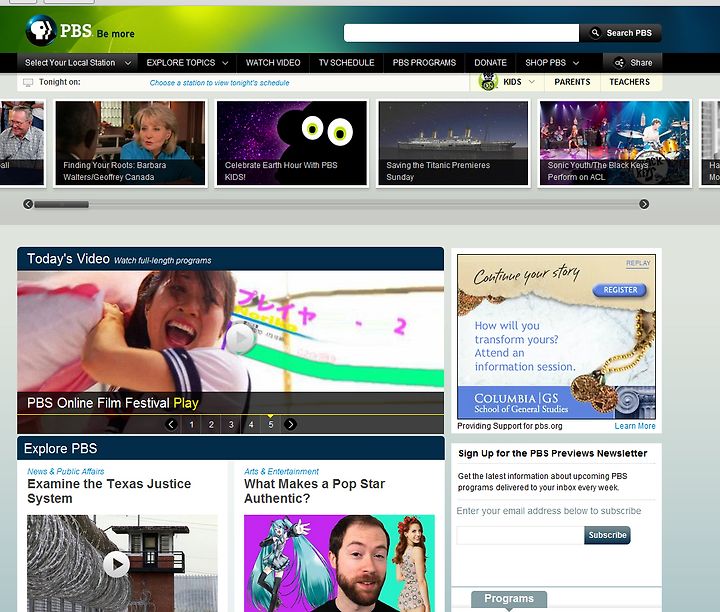Image resolution: width=720 pixels, height=612 pixels.
Task: Click the magnifier icon in Search PBS
Action: pos(595,33)
